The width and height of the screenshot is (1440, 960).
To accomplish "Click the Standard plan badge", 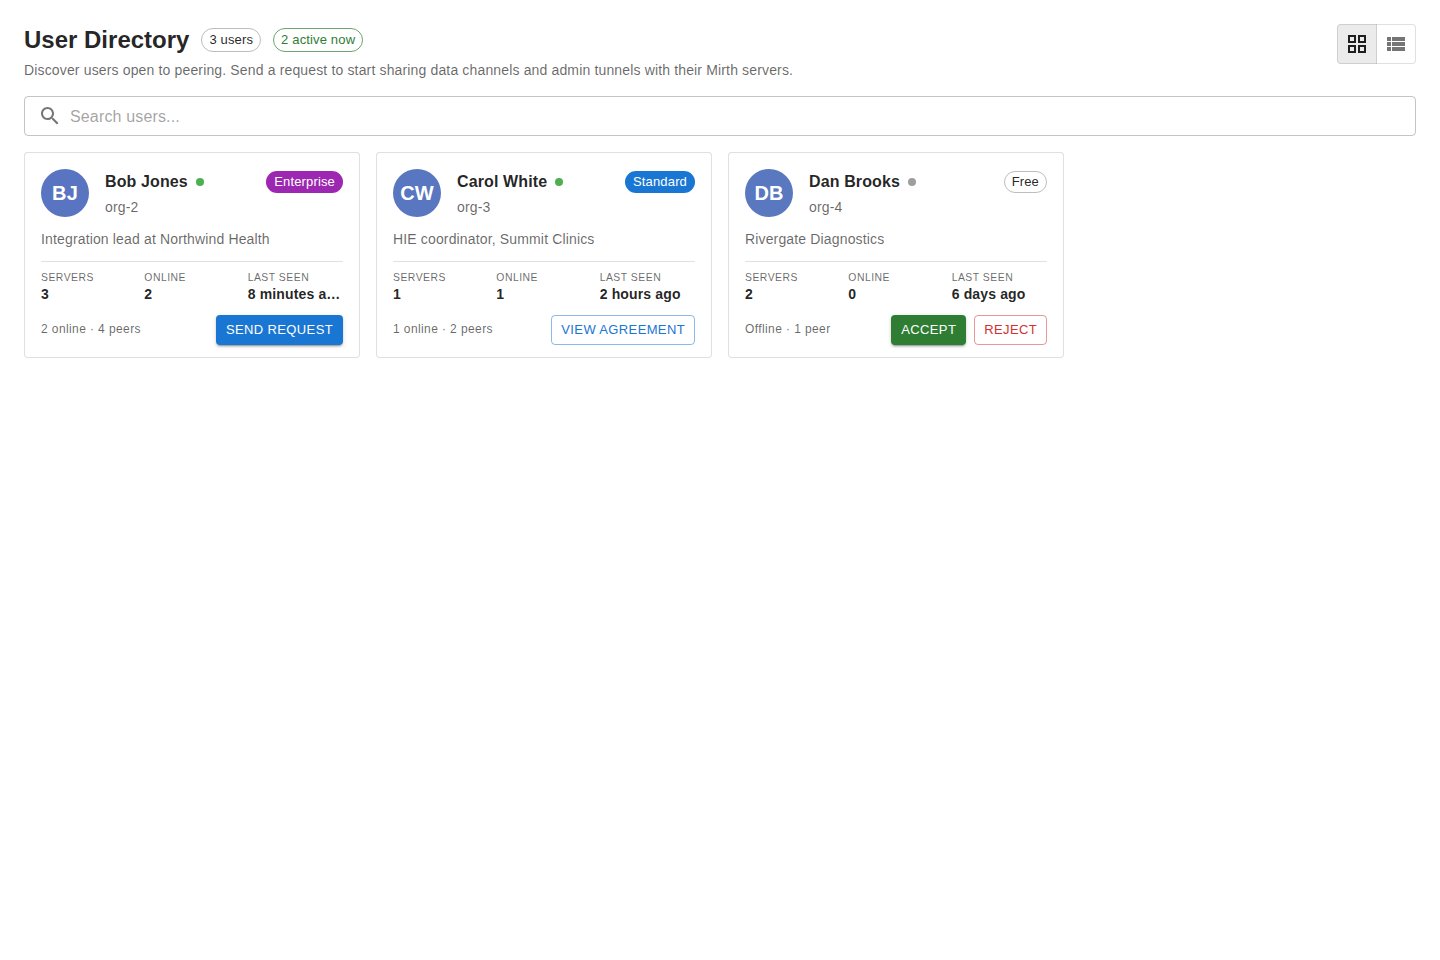I will pos(660,182).
